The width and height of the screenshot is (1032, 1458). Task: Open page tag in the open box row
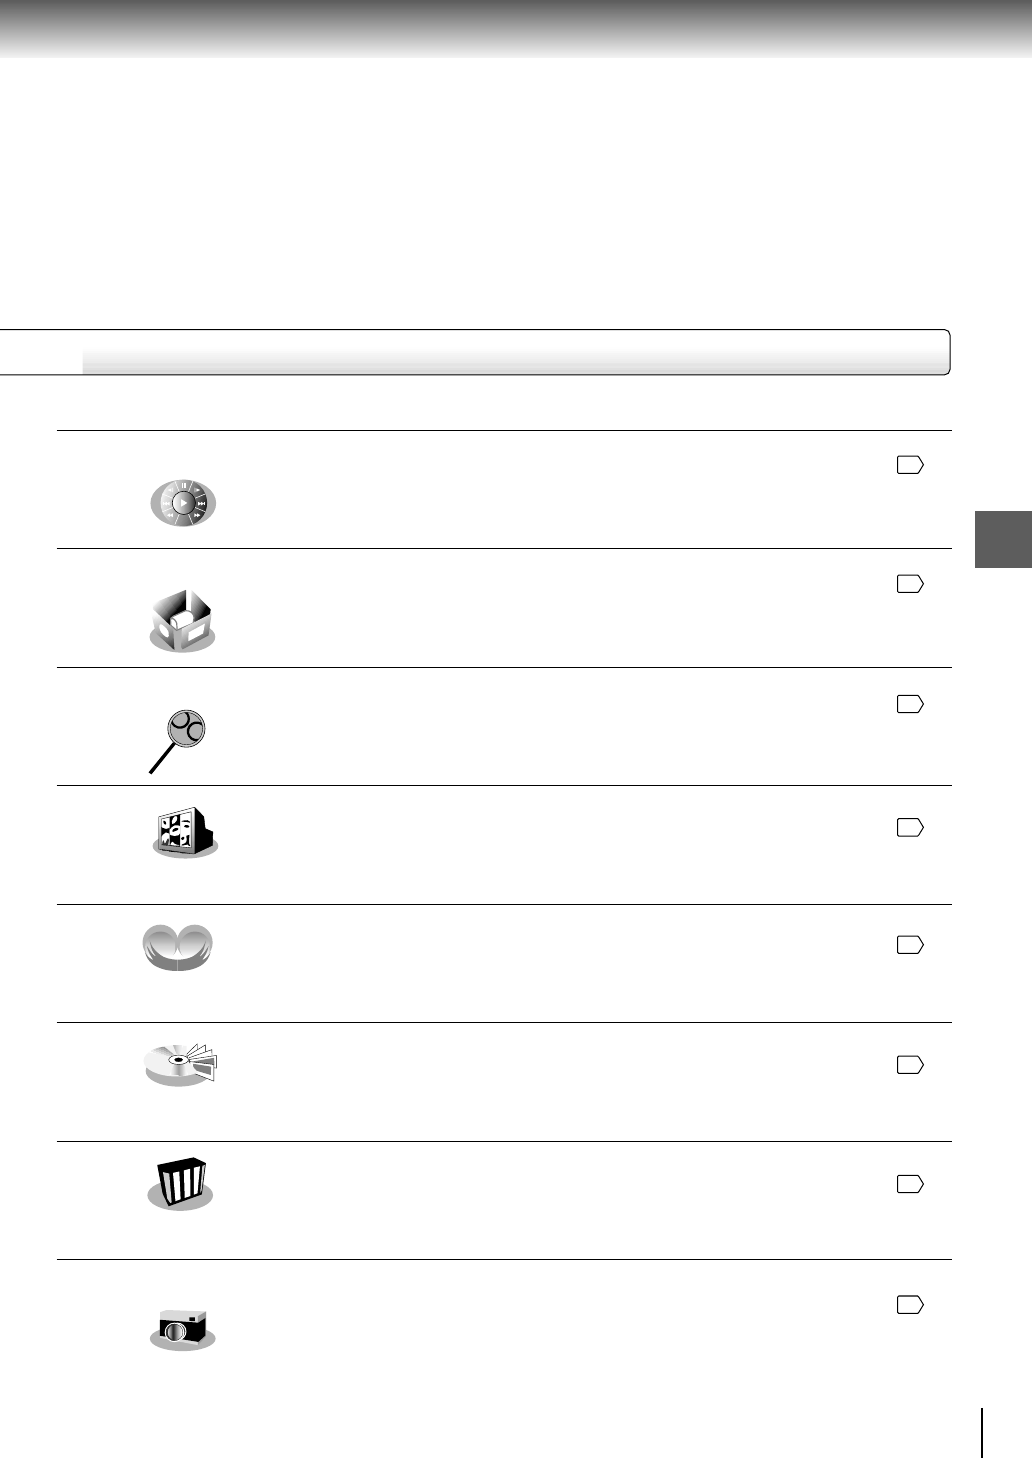coord(909,584)
